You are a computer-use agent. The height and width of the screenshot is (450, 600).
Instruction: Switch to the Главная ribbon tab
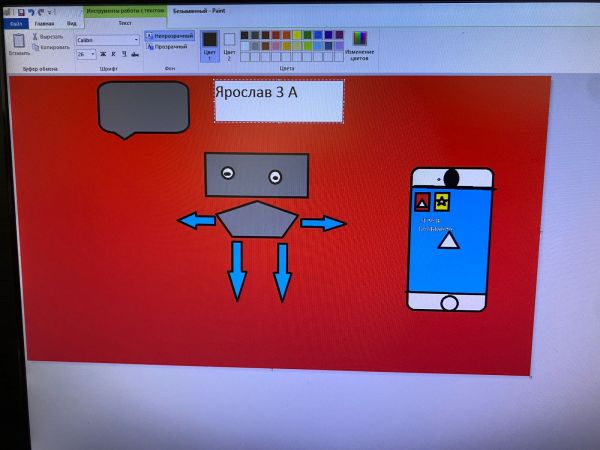point(45,22)
